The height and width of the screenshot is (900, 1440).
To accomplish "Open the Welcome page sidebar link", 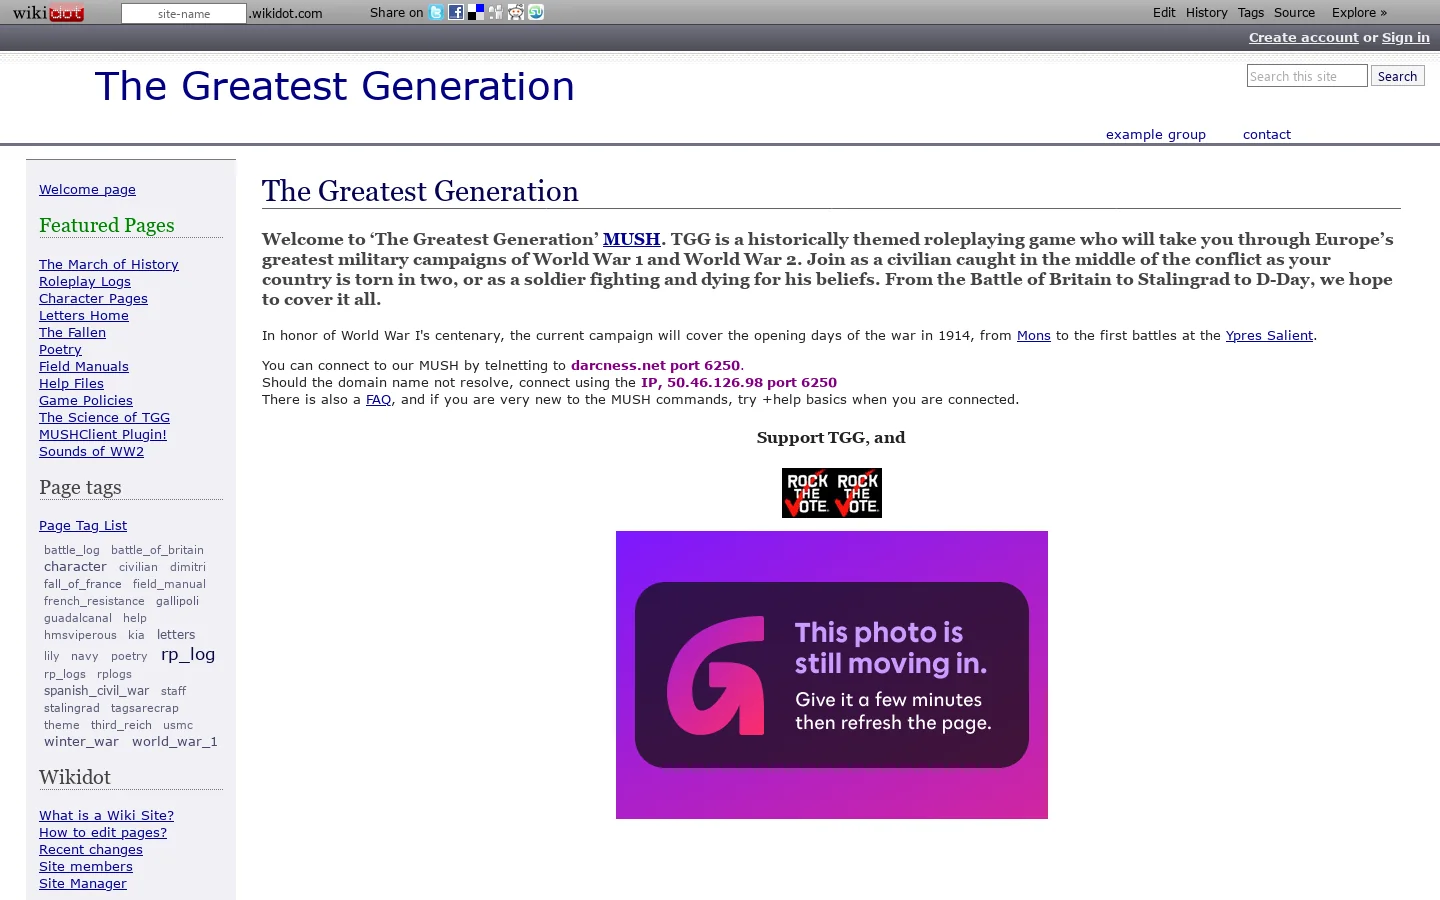I will [x=87, y=190].
